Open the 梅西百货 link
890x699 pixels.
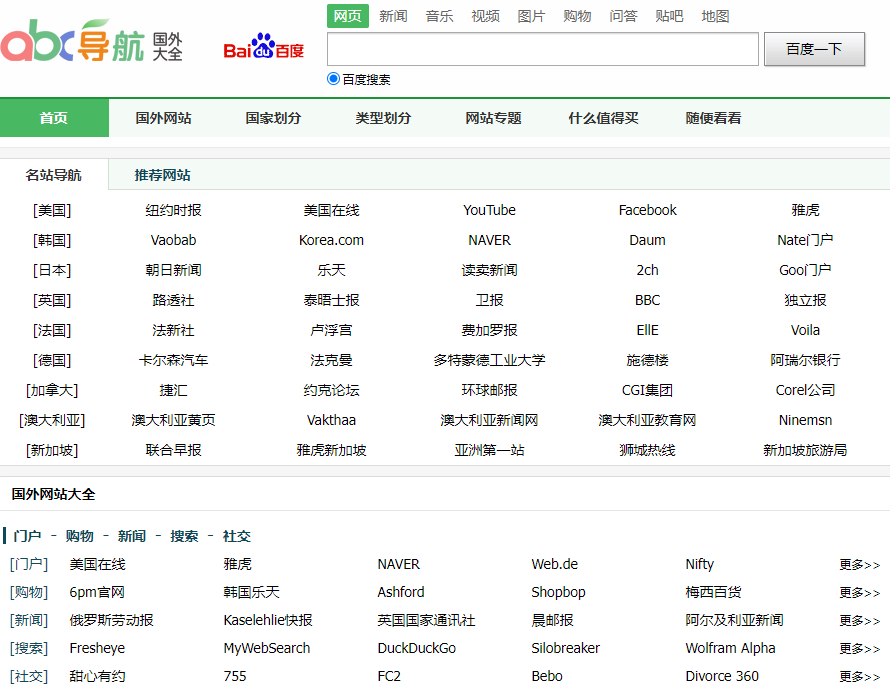pyautogui.click(x=713, y=592)
